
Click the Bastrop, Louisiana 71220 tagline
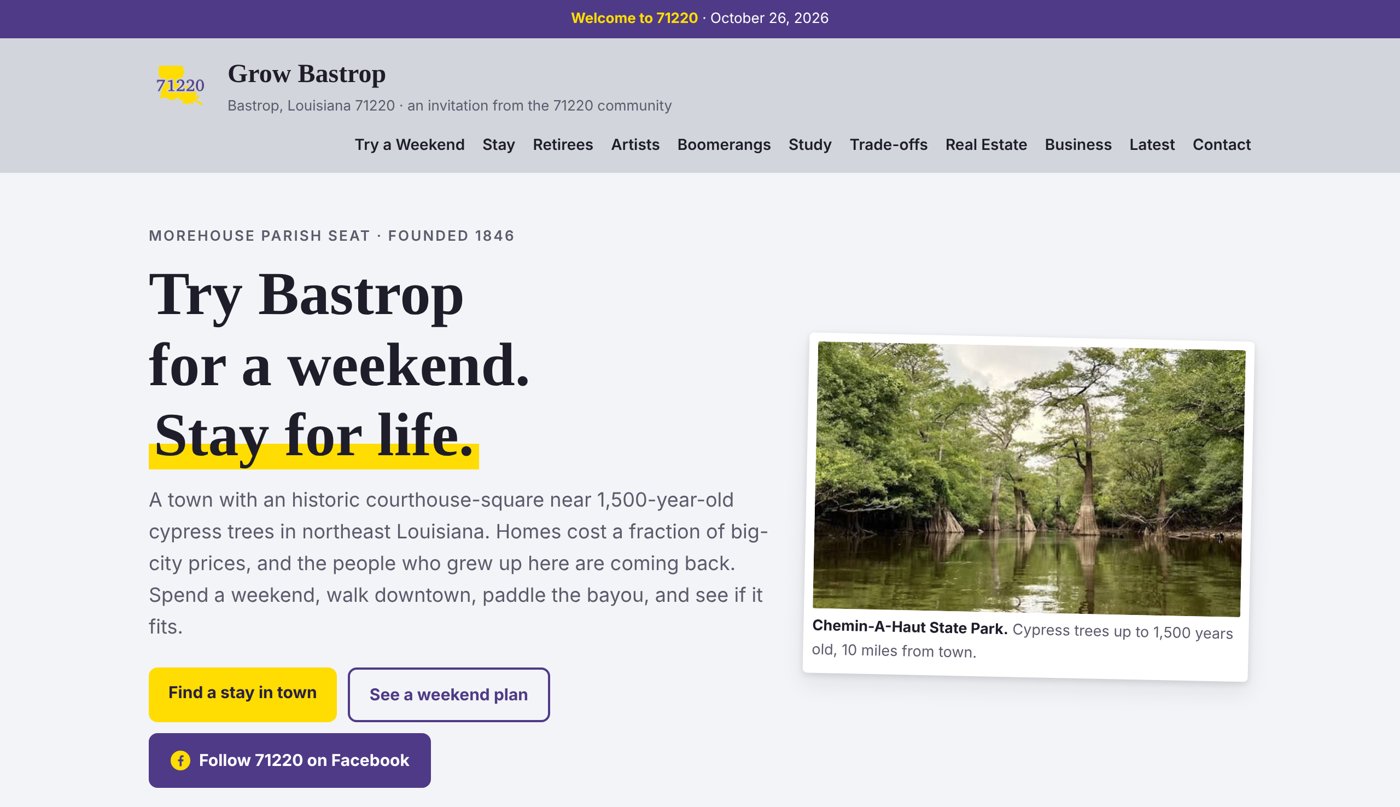point(450,106)
